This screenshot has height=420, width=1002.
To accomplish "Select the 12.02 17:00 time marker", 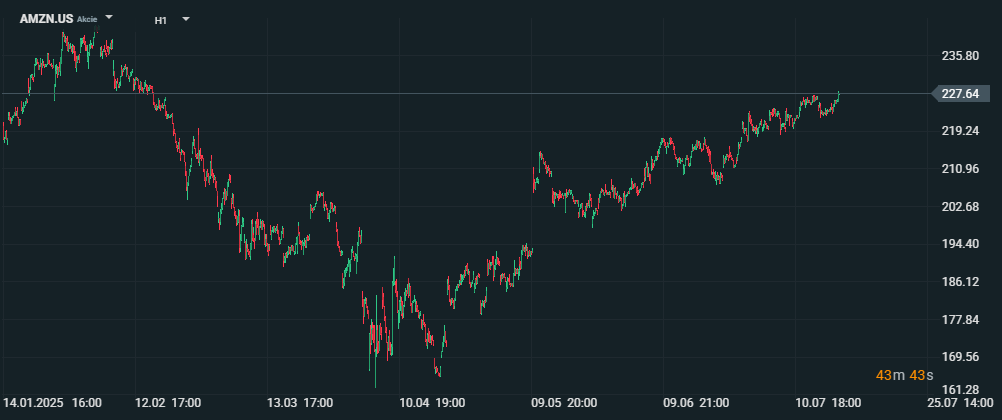I will [168, 403].
